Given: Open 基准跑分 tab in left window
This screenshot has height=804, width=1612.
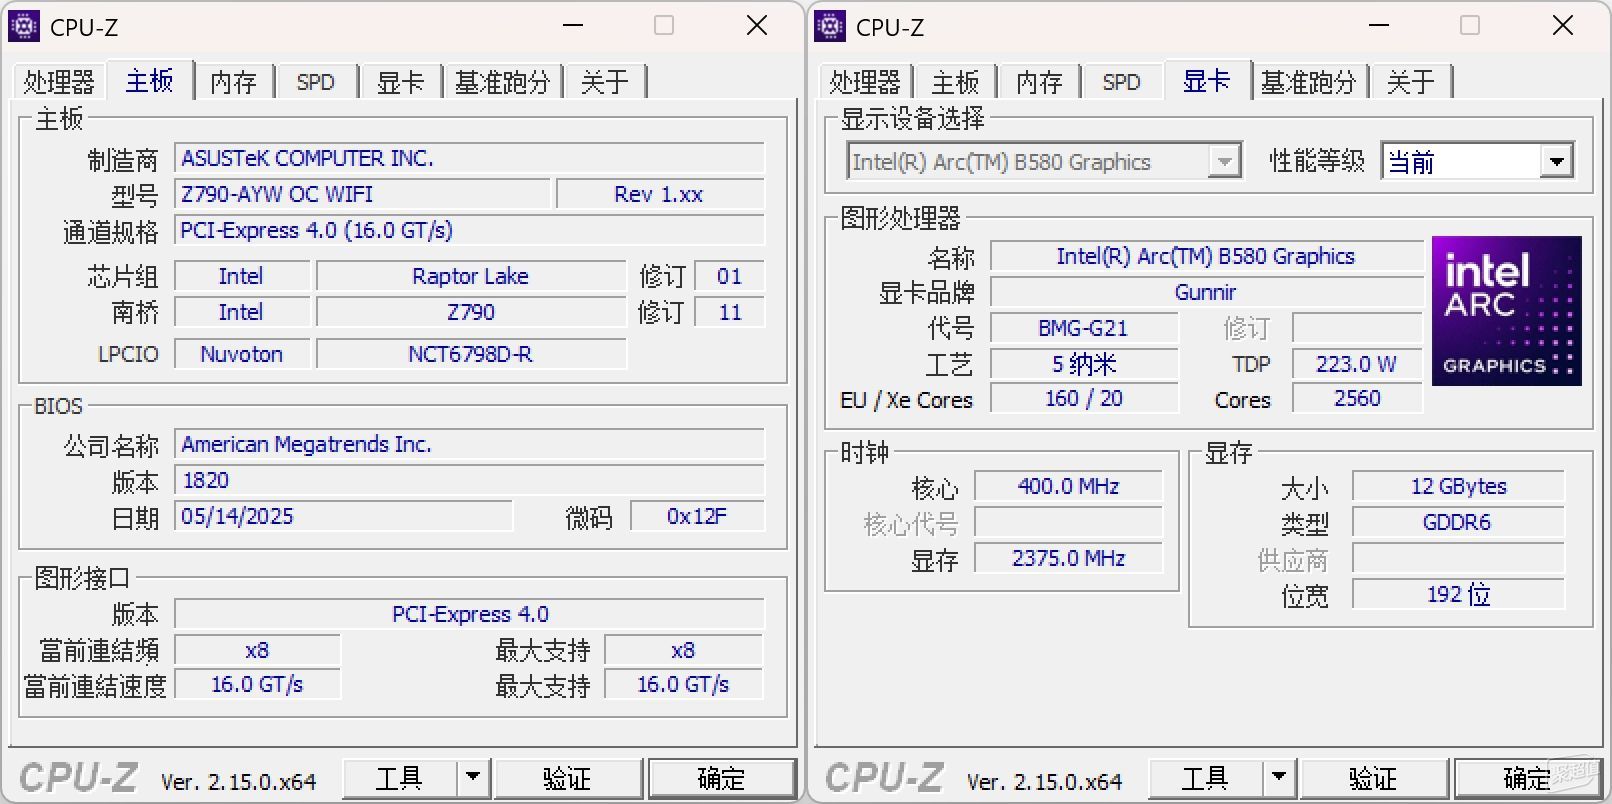Looking at the screenshot, I should coord(503,82).
